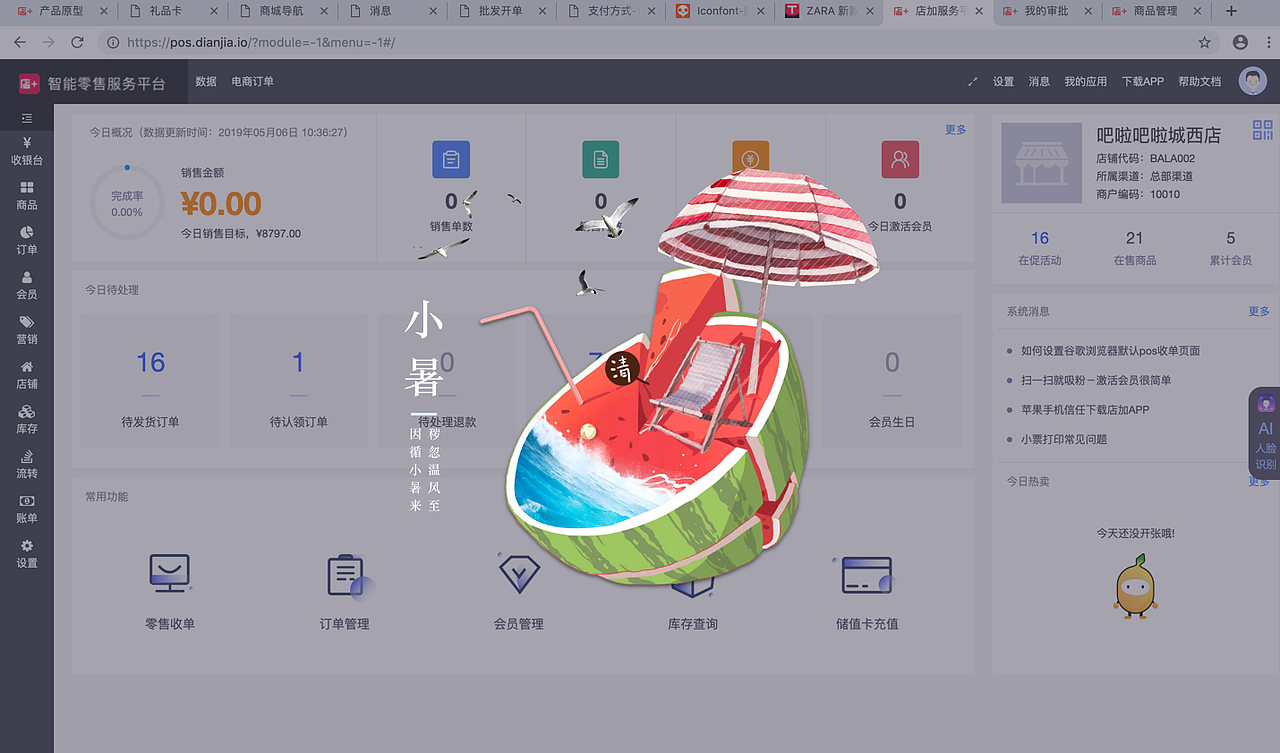Open a new browser tab with plus
This screenshot has width=1280, height=753.
[x=1231, y=11]
